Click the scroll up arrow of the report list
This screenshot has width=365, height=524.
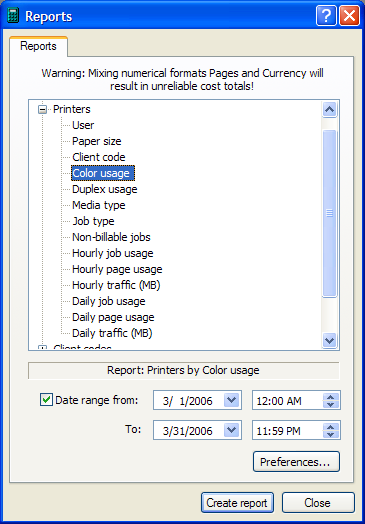330,109
